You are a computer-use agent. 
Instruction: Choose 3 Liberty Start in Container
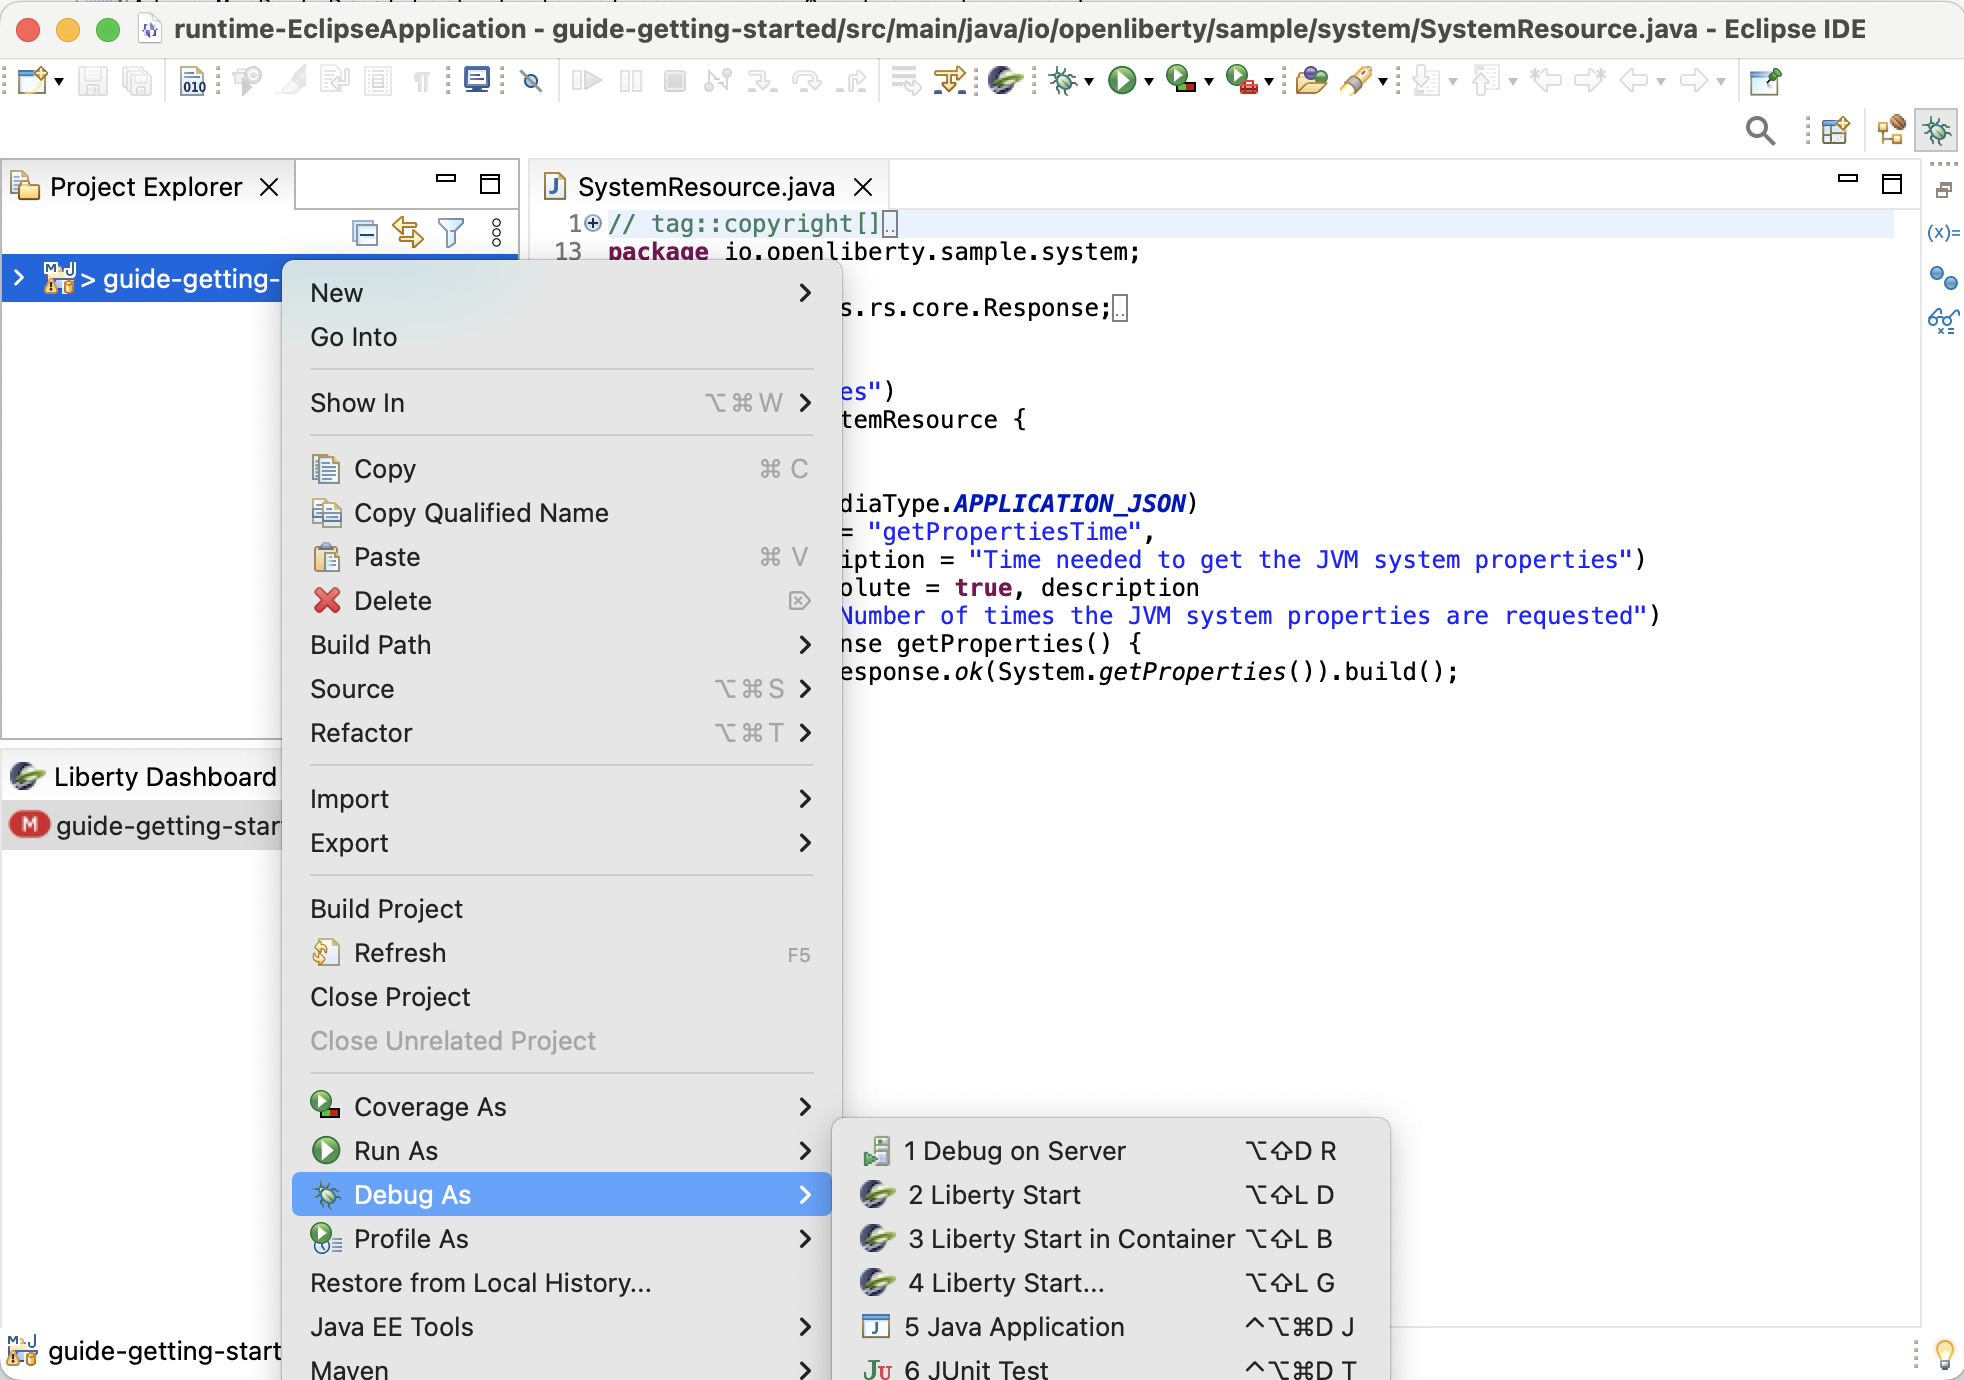tap(1110, 1239)
